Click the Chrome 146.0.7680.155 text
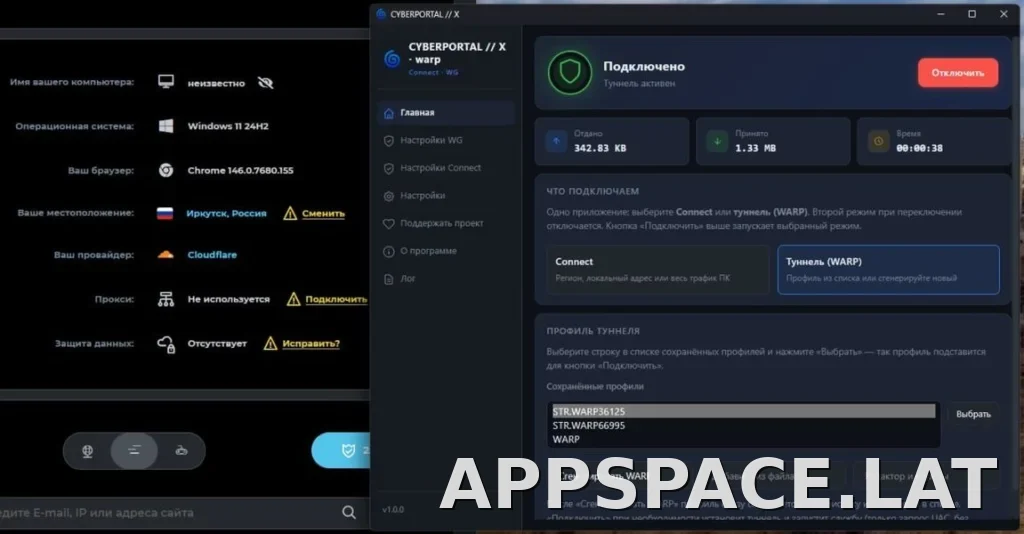 click(x=240, y=170)
